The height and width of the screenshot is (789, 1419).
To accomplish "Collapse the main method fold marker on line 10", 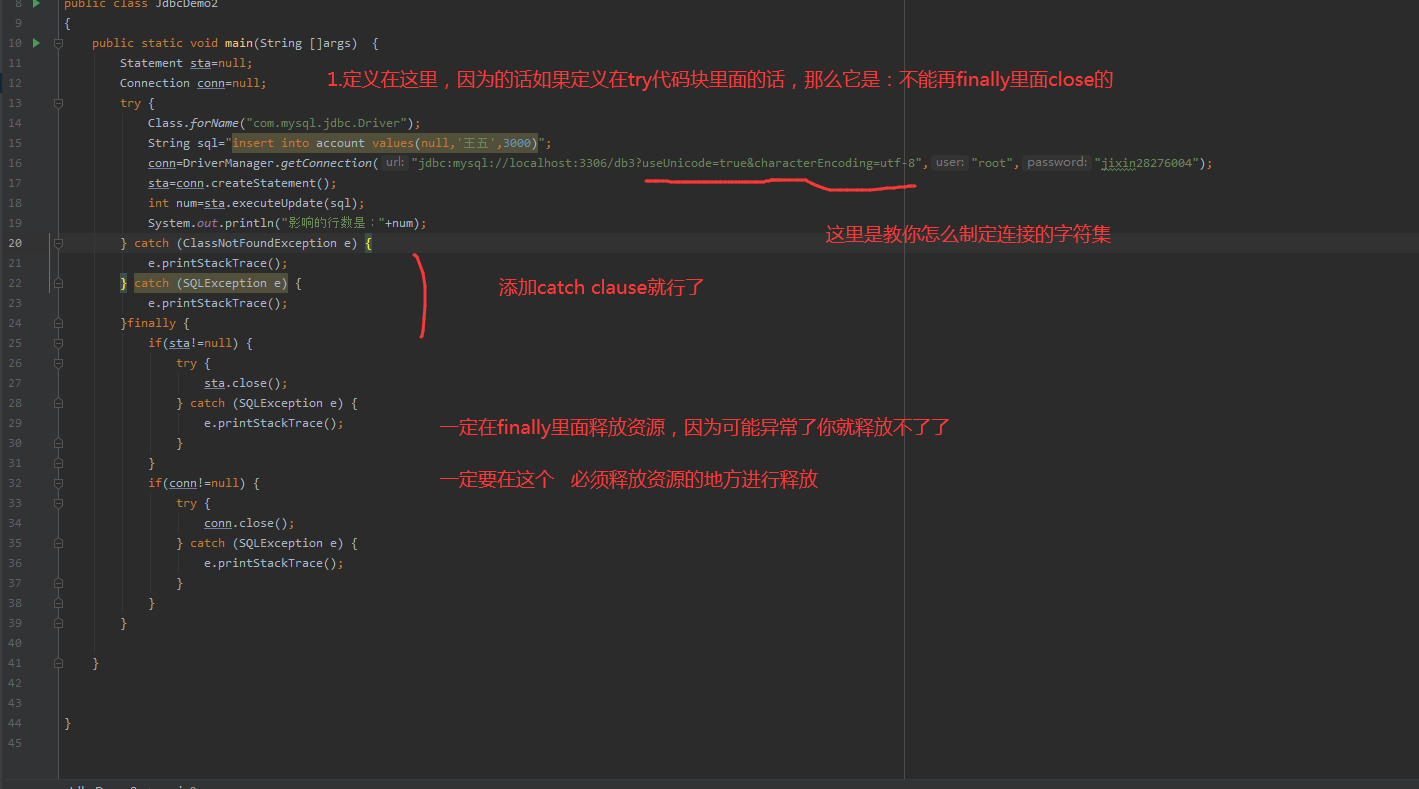I will click(58, 43).
